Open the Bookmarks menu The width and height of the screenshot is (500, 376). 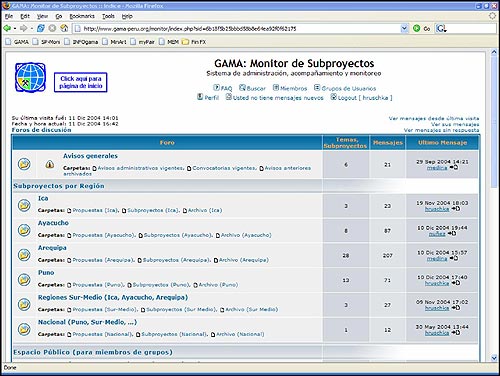[x=82, y=16]
